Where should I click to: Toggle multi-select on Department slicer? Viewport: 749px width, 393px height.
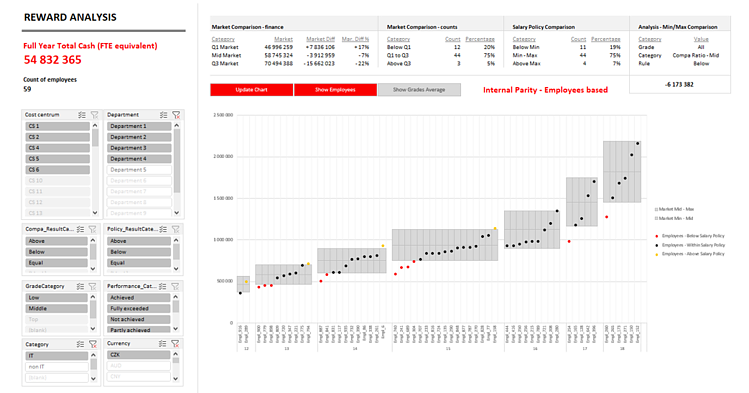pos(163,115)
